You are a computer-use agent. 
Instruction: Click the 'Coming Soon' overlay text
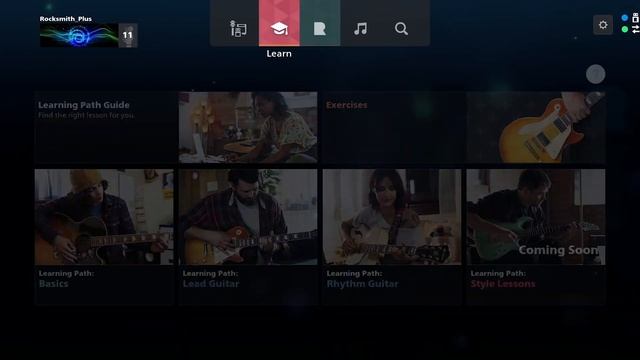558,250
